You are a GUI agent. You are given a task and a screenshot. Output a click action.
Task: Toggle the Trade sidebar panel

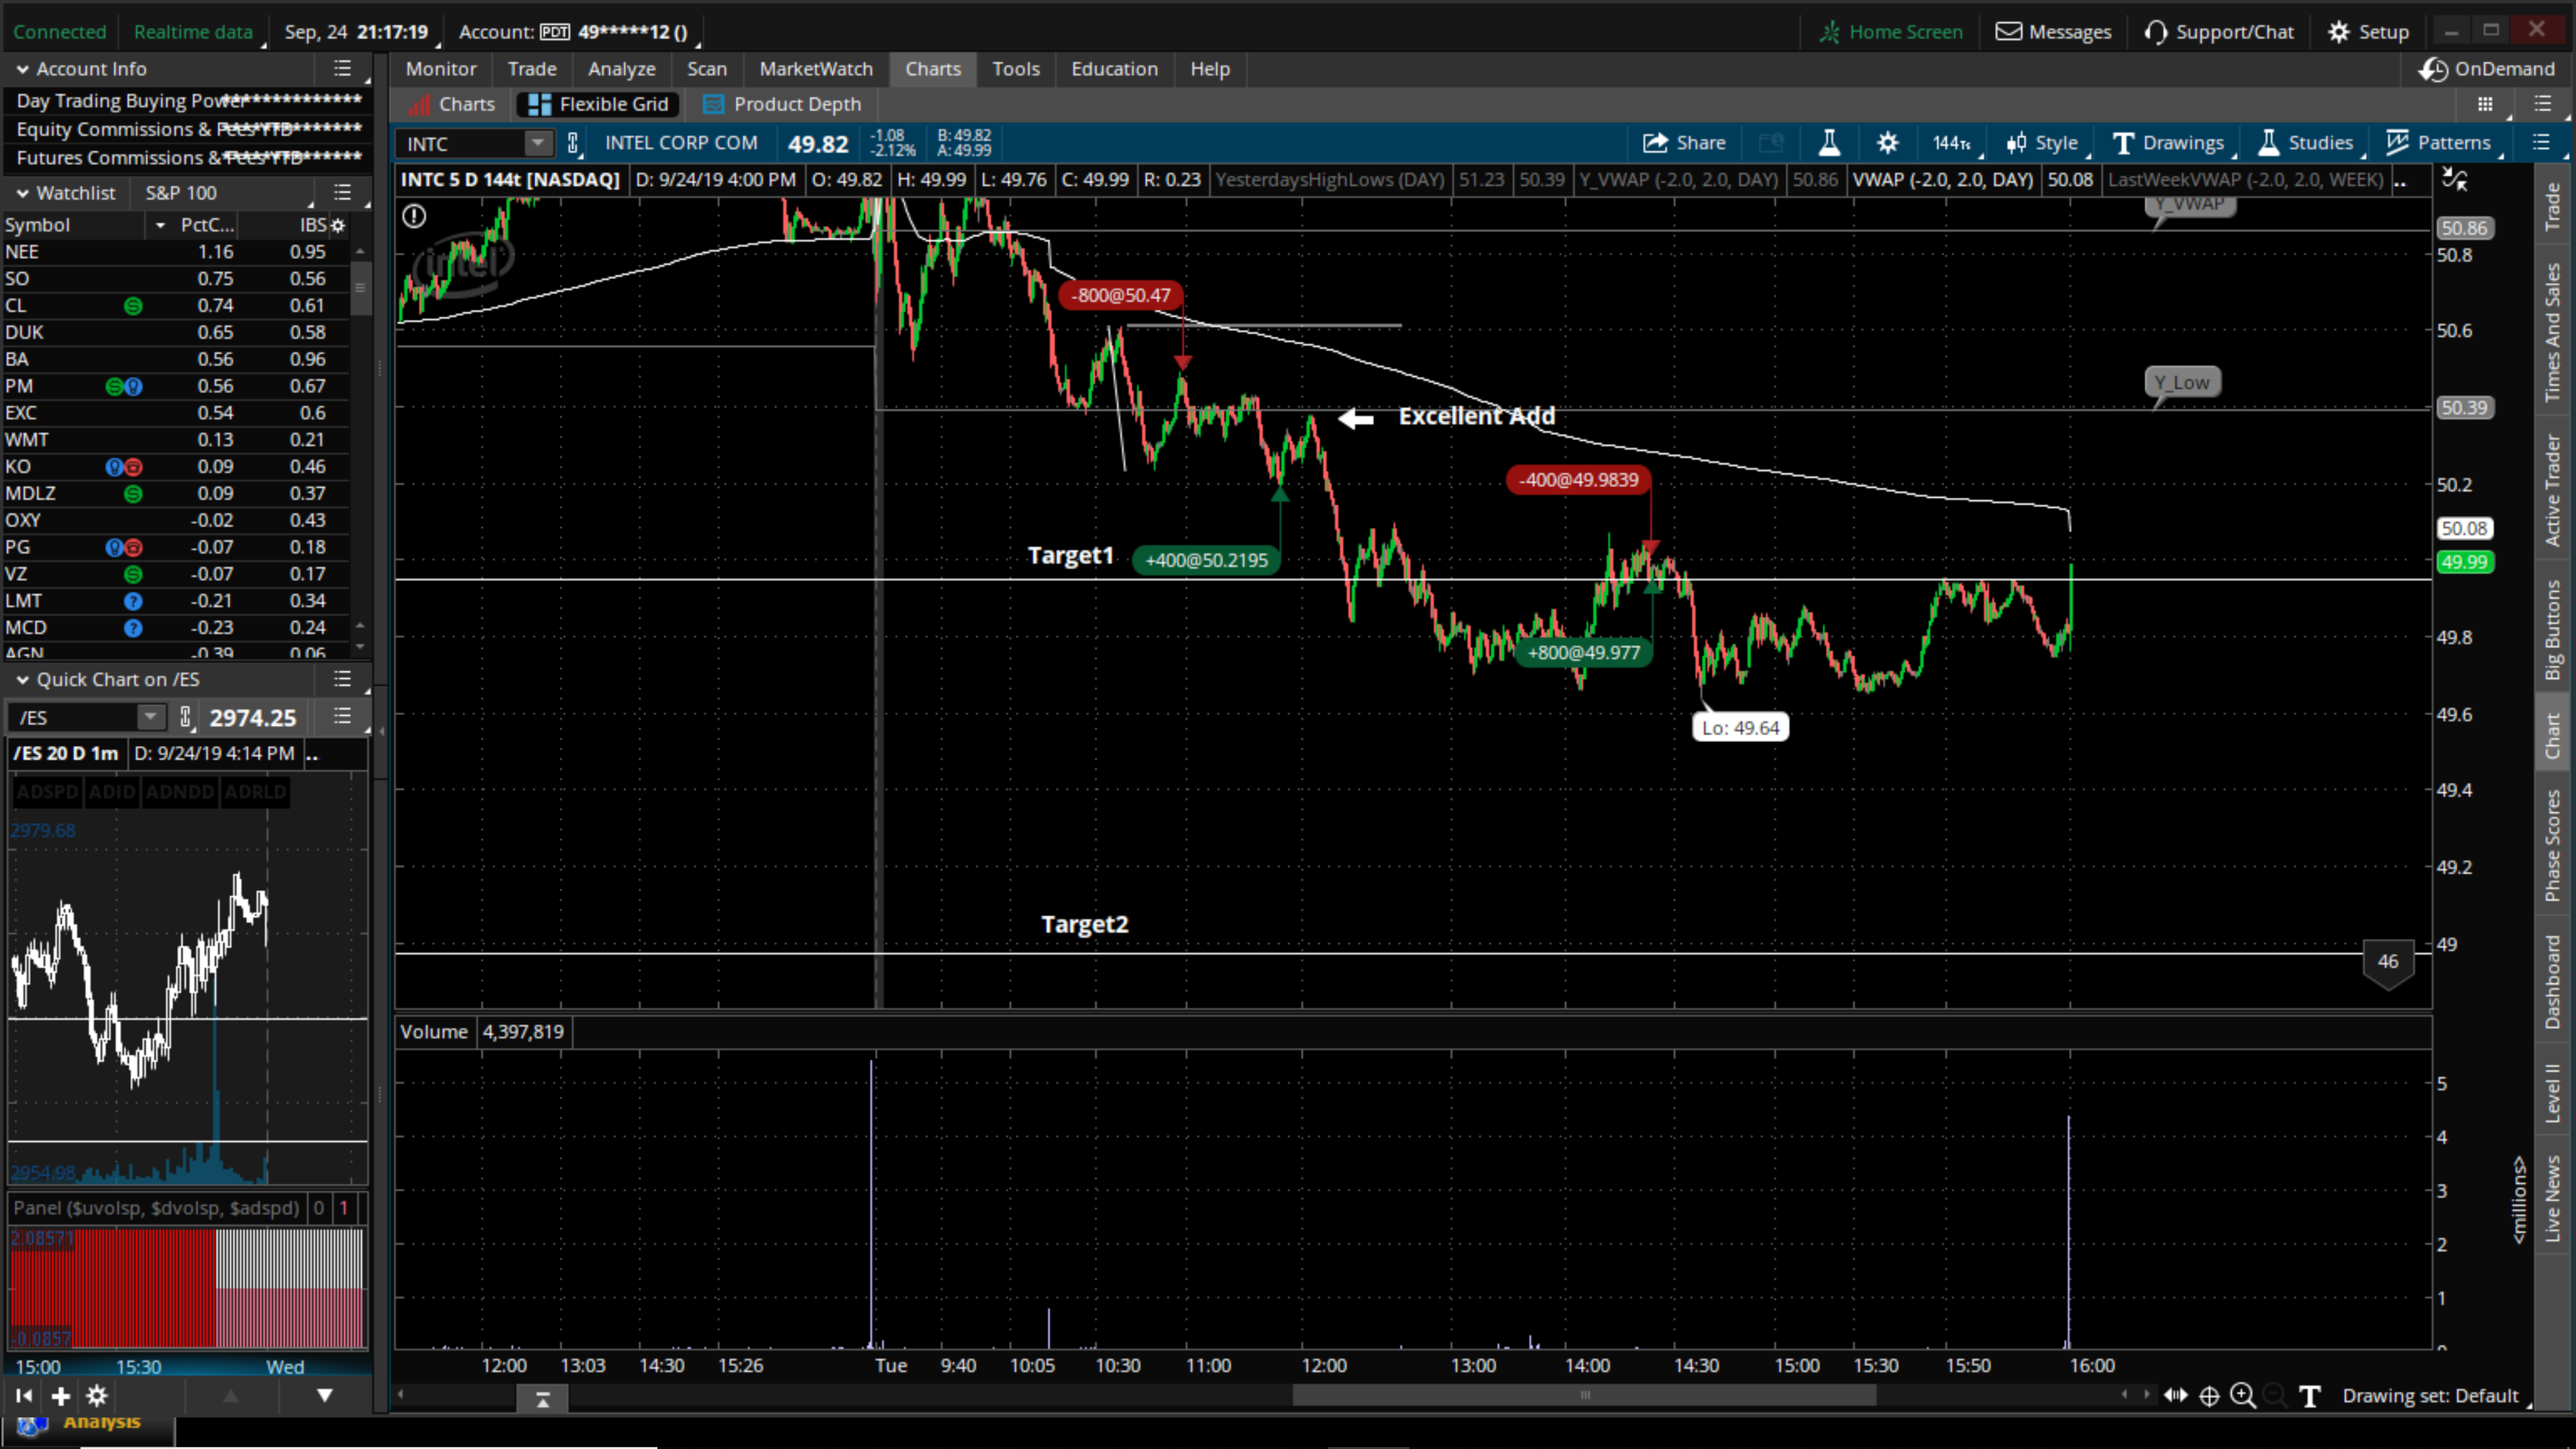(x=2553, y=206)
